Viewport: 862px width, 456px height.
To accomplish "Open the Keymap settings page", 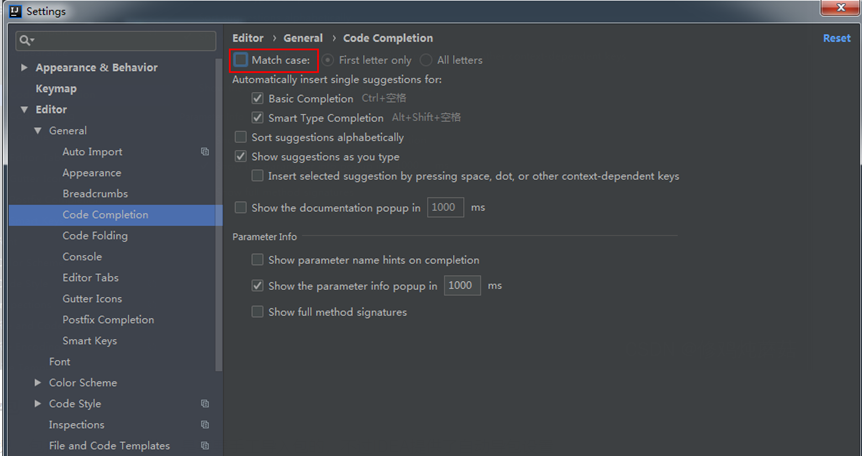I will [x=56, y=89].
